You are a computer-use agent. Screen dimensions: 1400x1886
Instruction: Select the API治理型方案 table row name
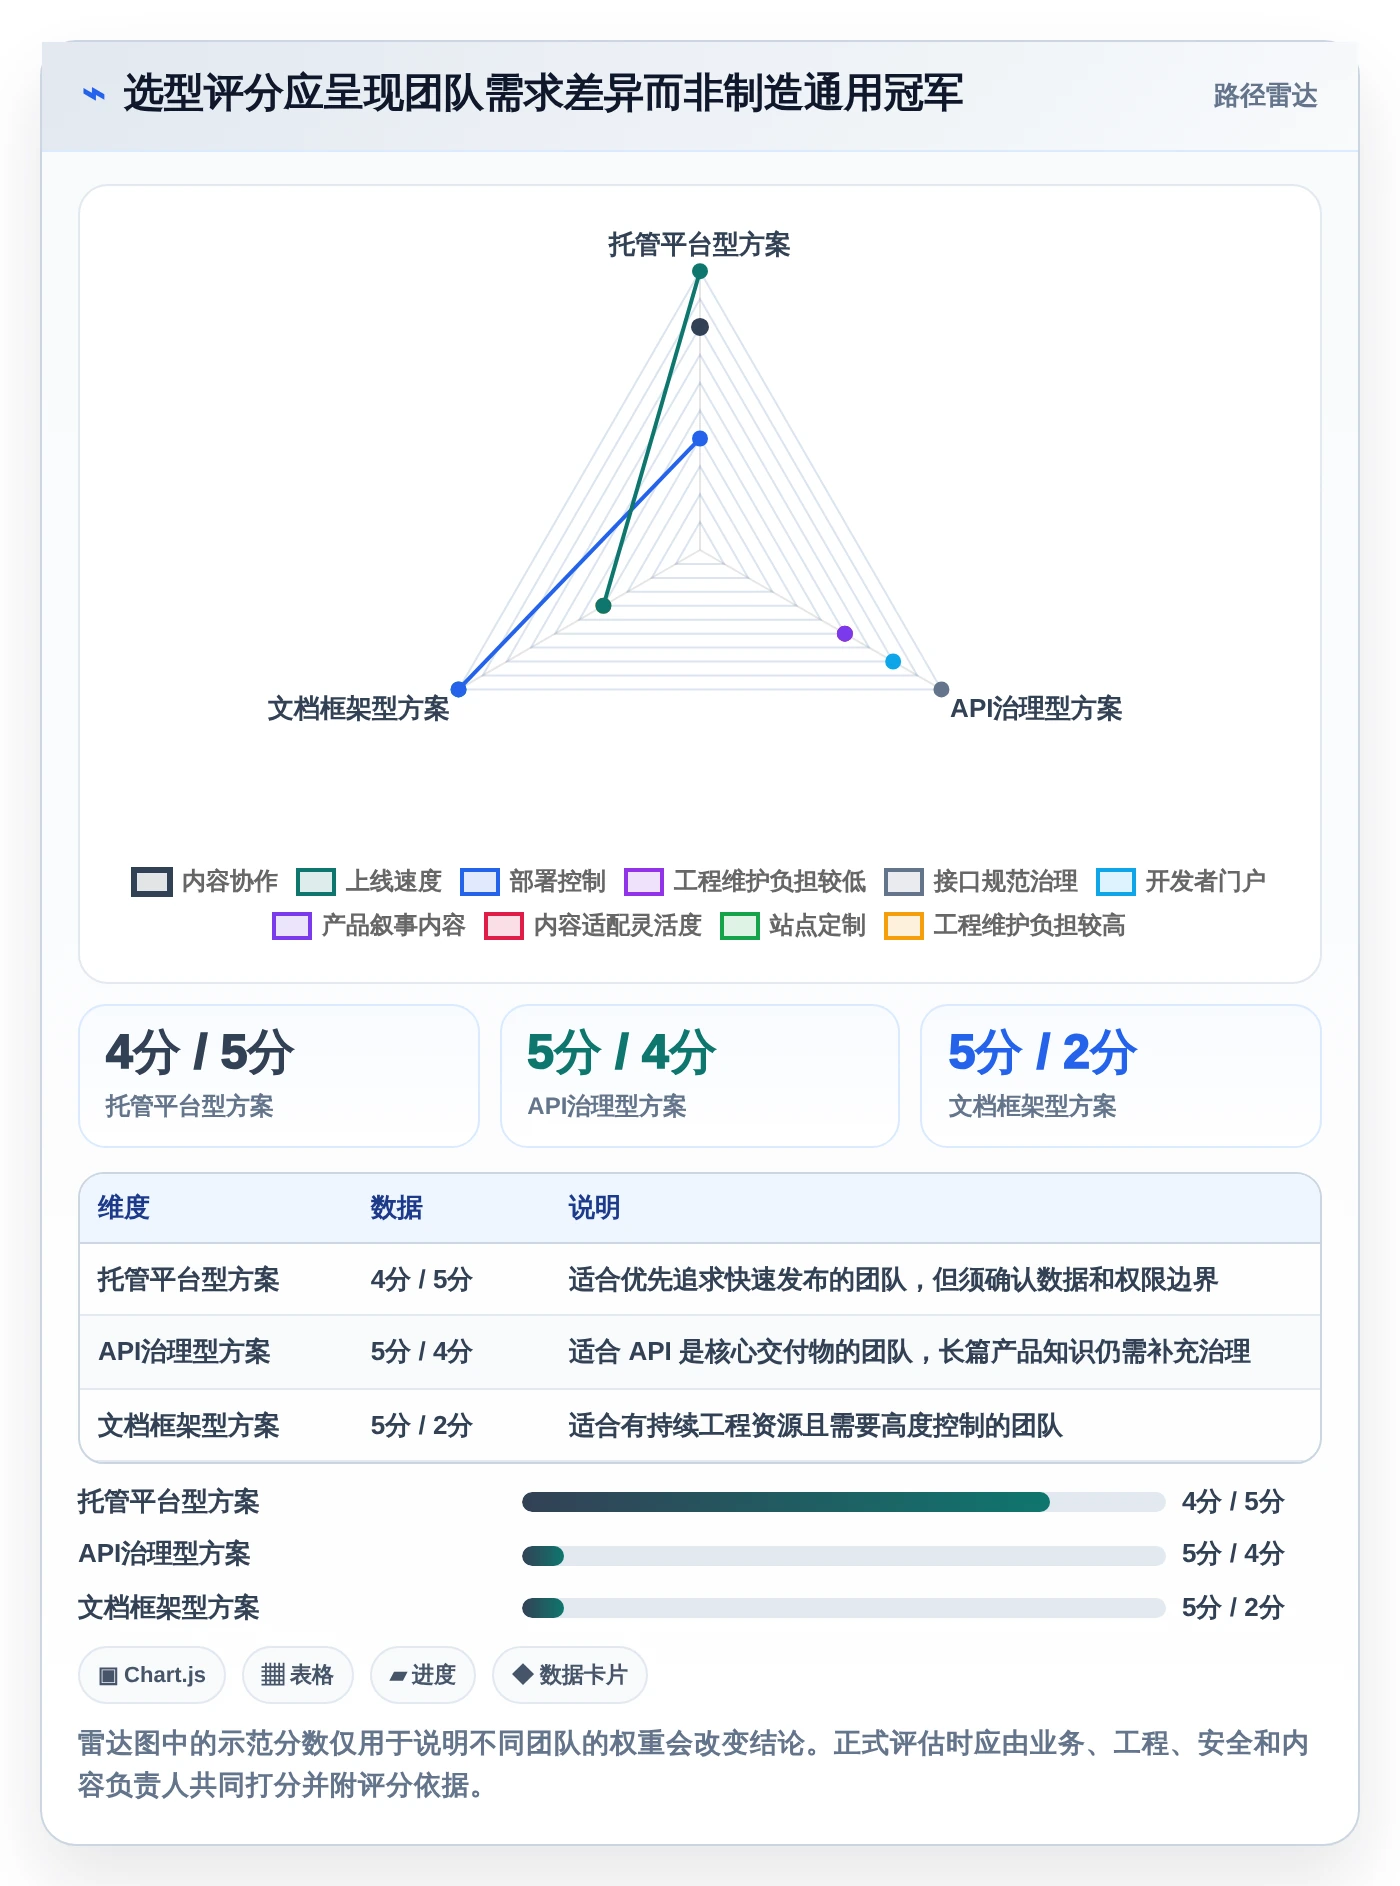click(184, 1351)
